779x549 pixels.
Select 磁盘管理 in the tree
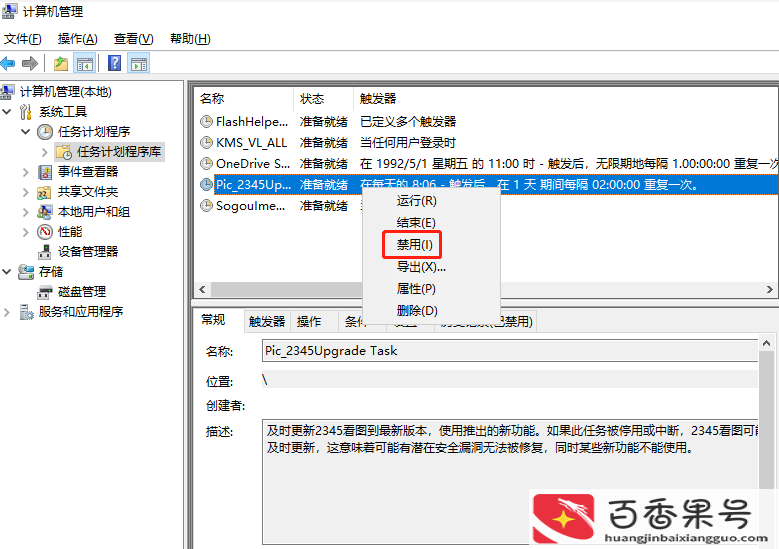82,292
